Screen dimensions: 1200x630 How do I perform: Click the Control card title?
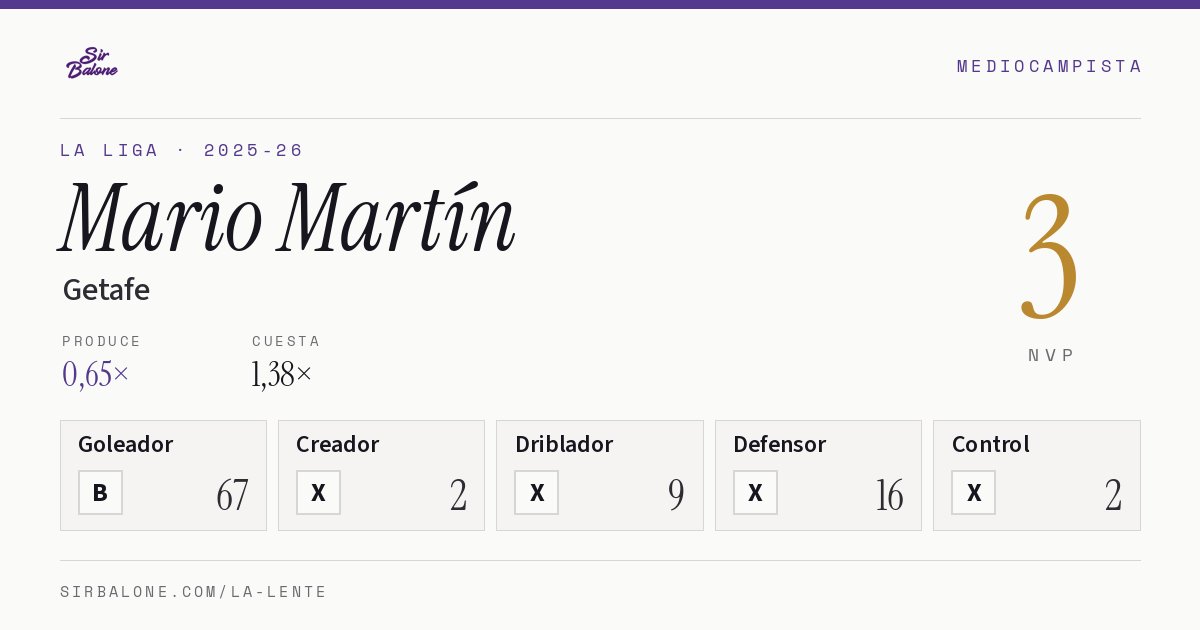[990, 444]
